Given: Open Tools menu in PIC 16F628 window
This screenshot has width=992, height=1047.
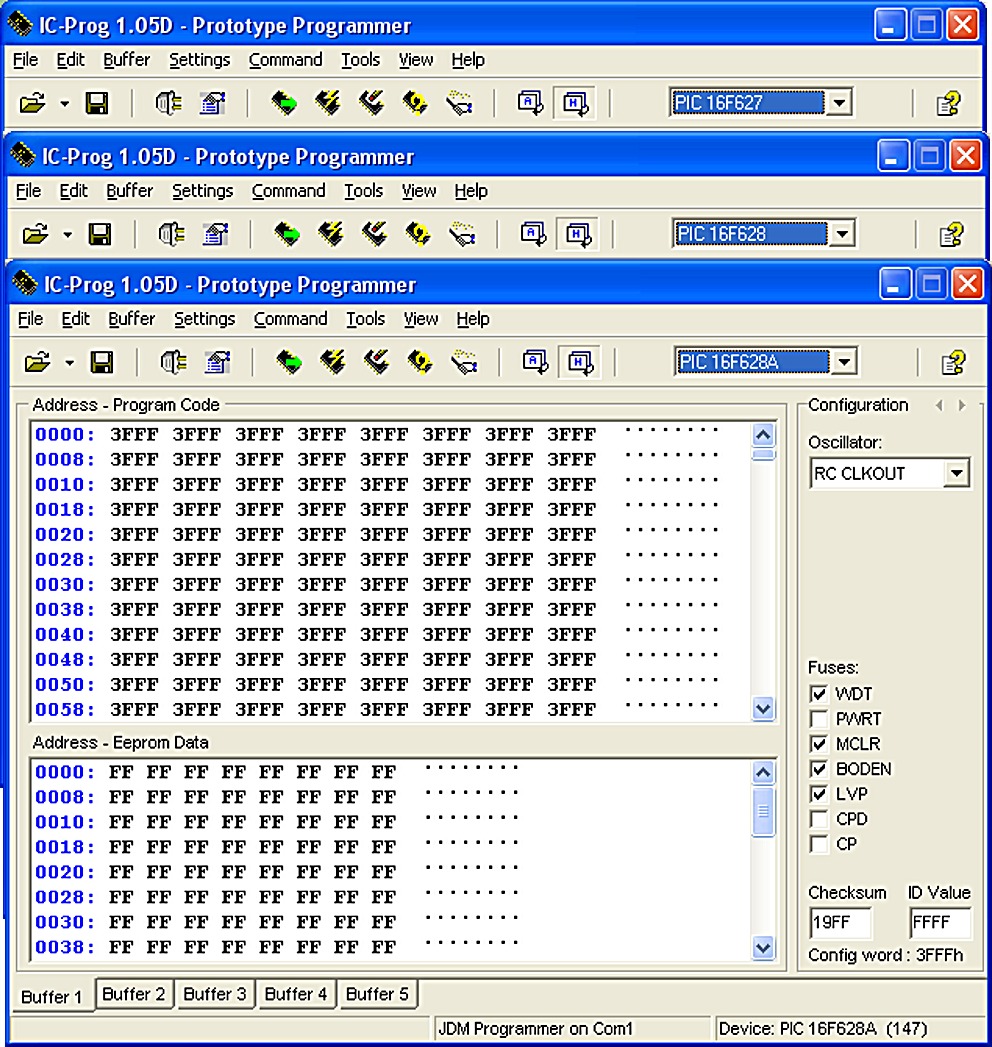Looking at the screenshot, I should pyautogui.click(x=363, y=191).
